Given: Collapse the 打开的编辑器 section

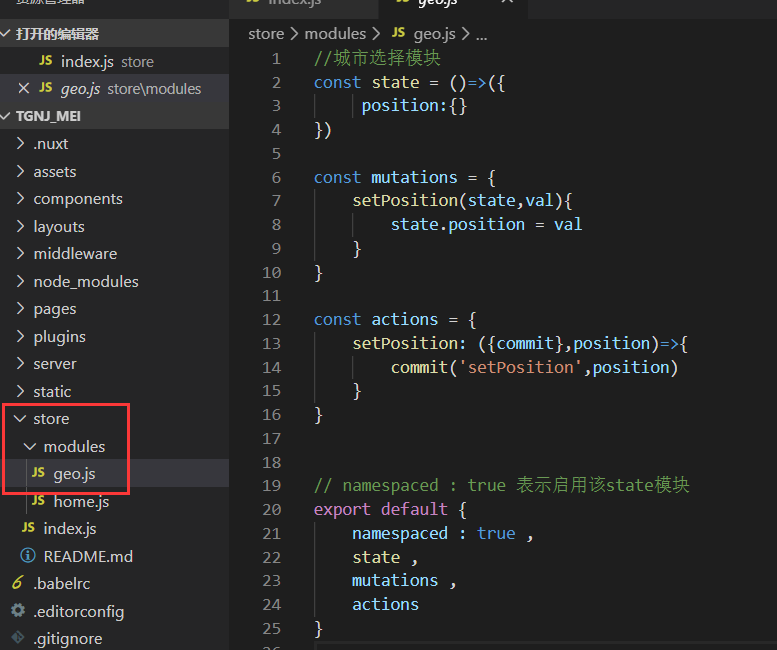Looking at the screenshot, I should pyautogui.click(x=8, y=34).
